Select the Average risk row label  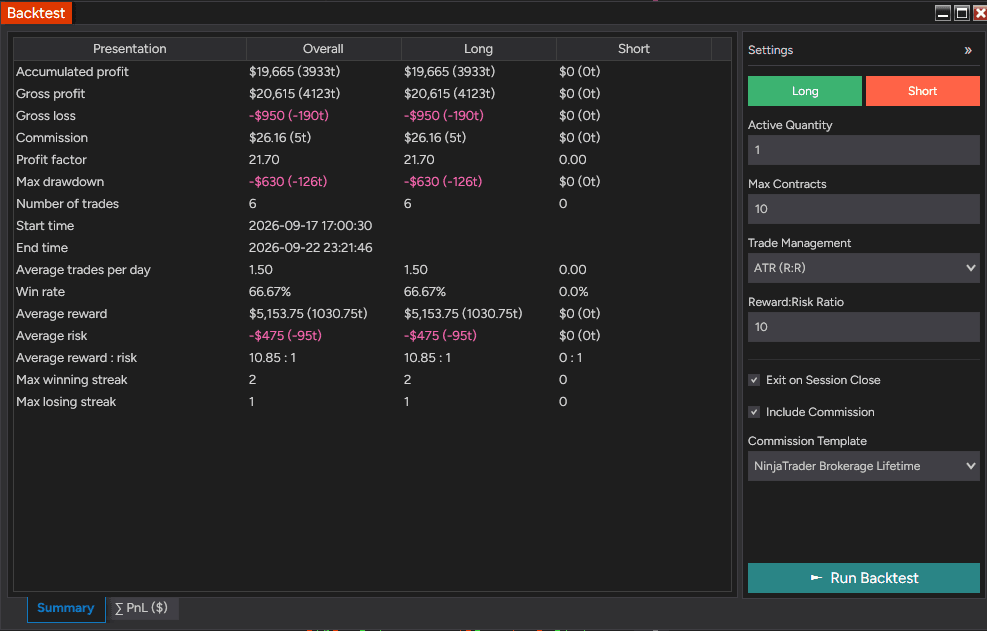[52, 336]
